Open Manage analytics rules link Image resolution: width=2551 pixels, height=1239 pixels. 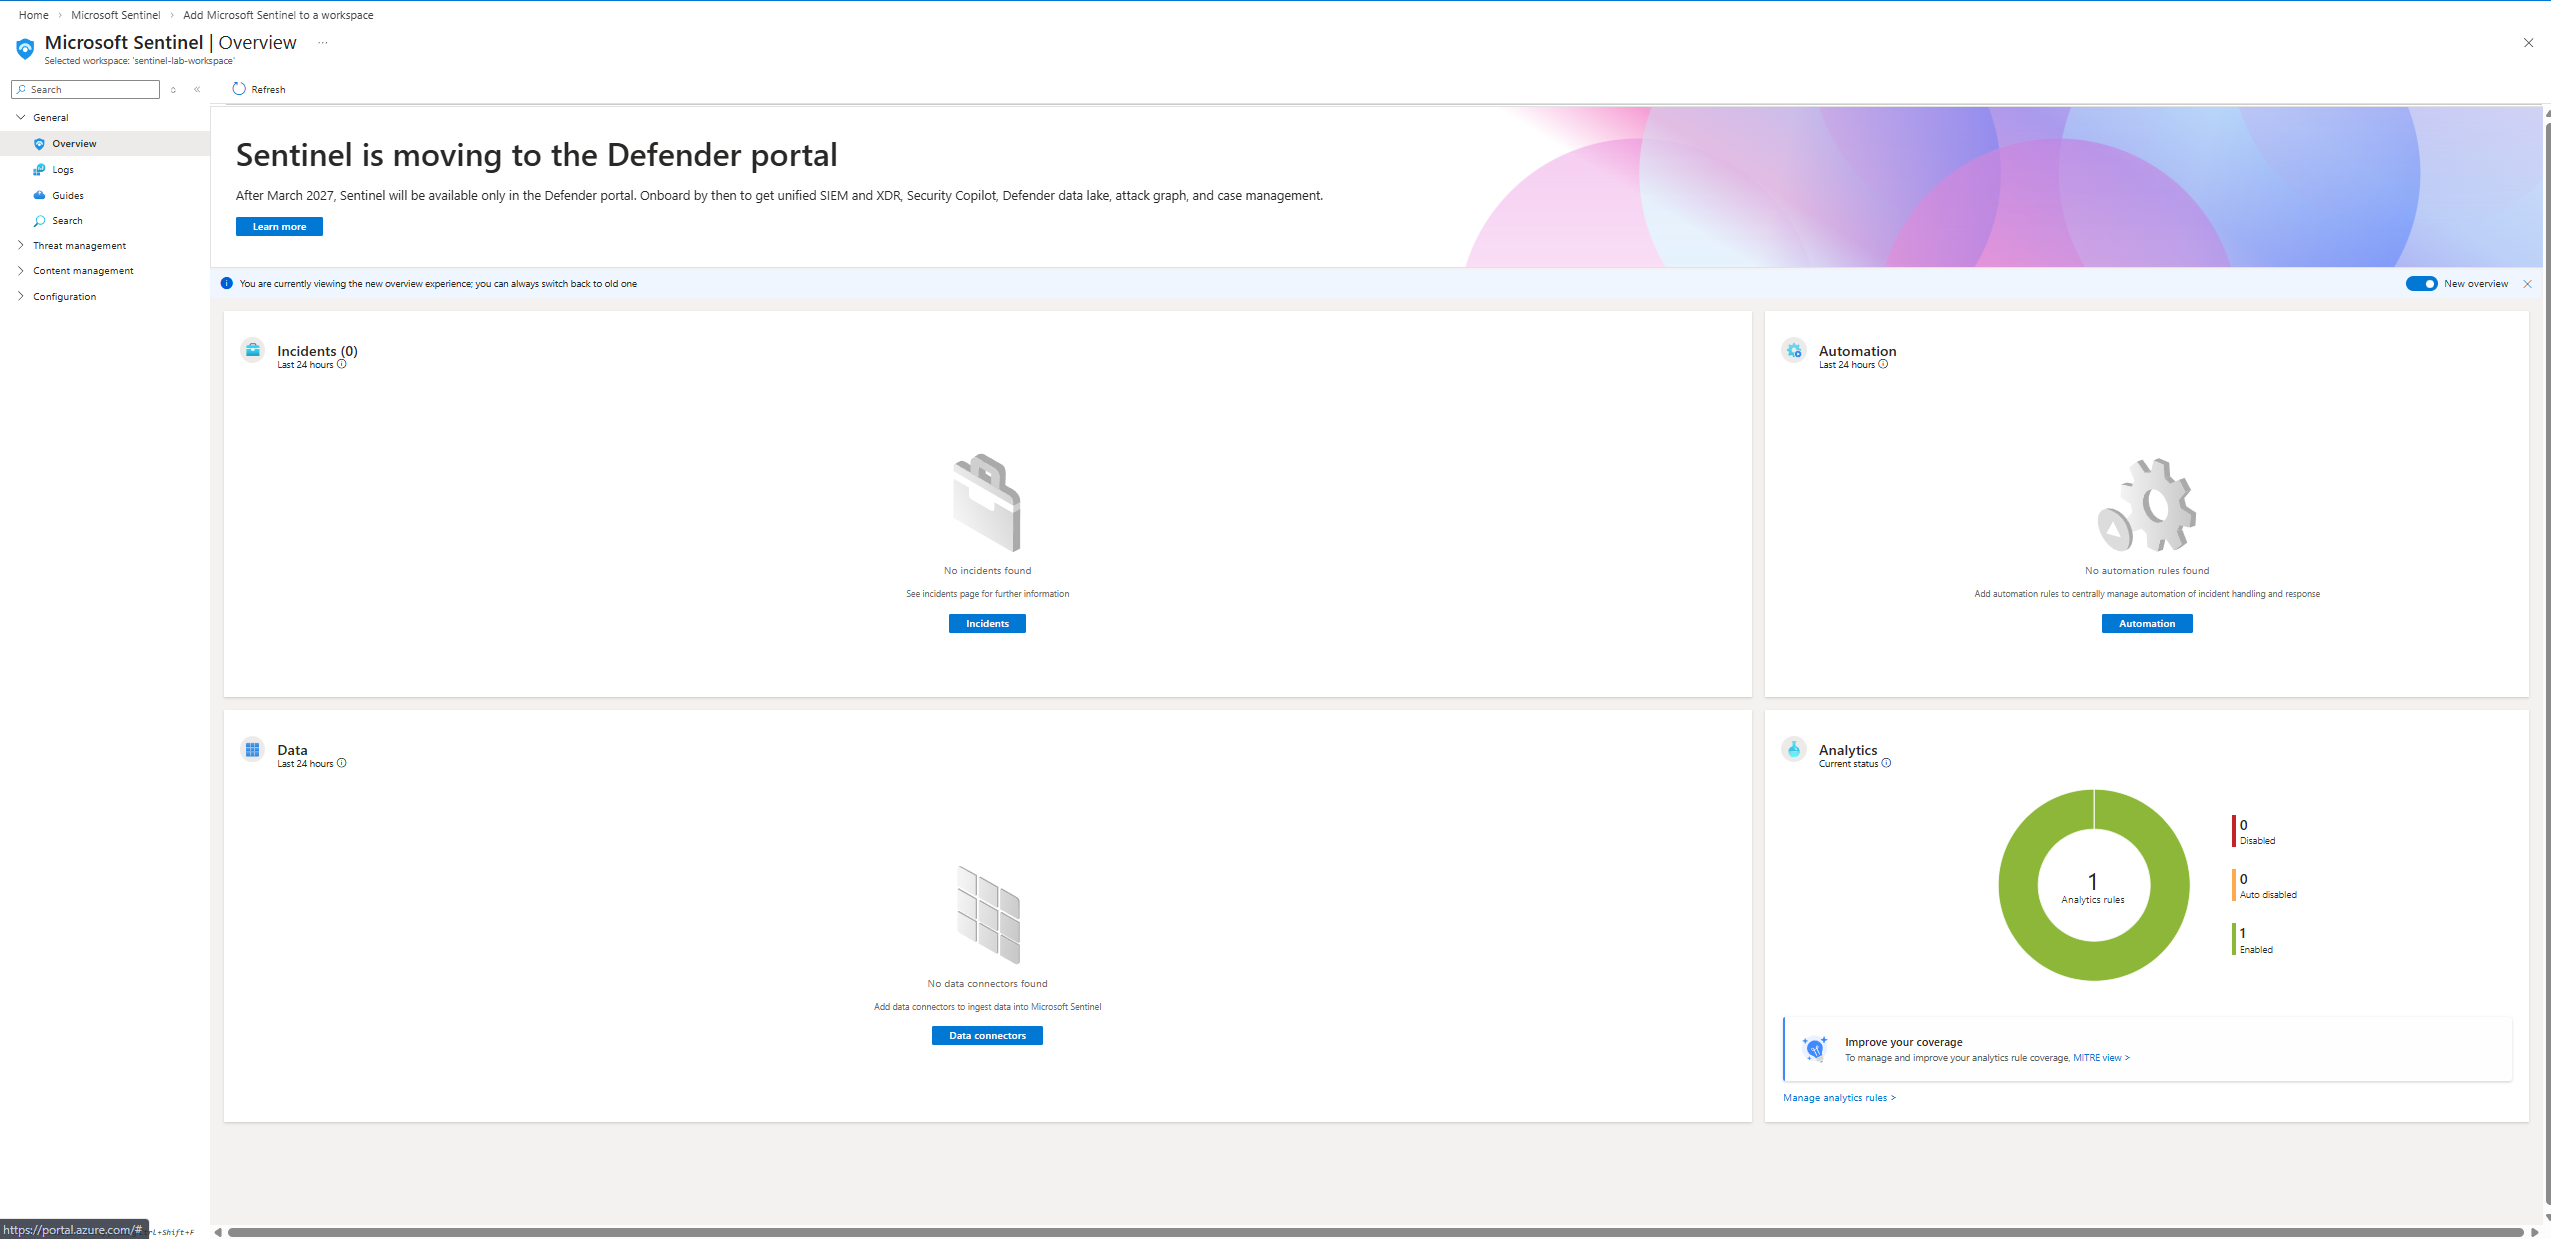coord(1838,1098)
